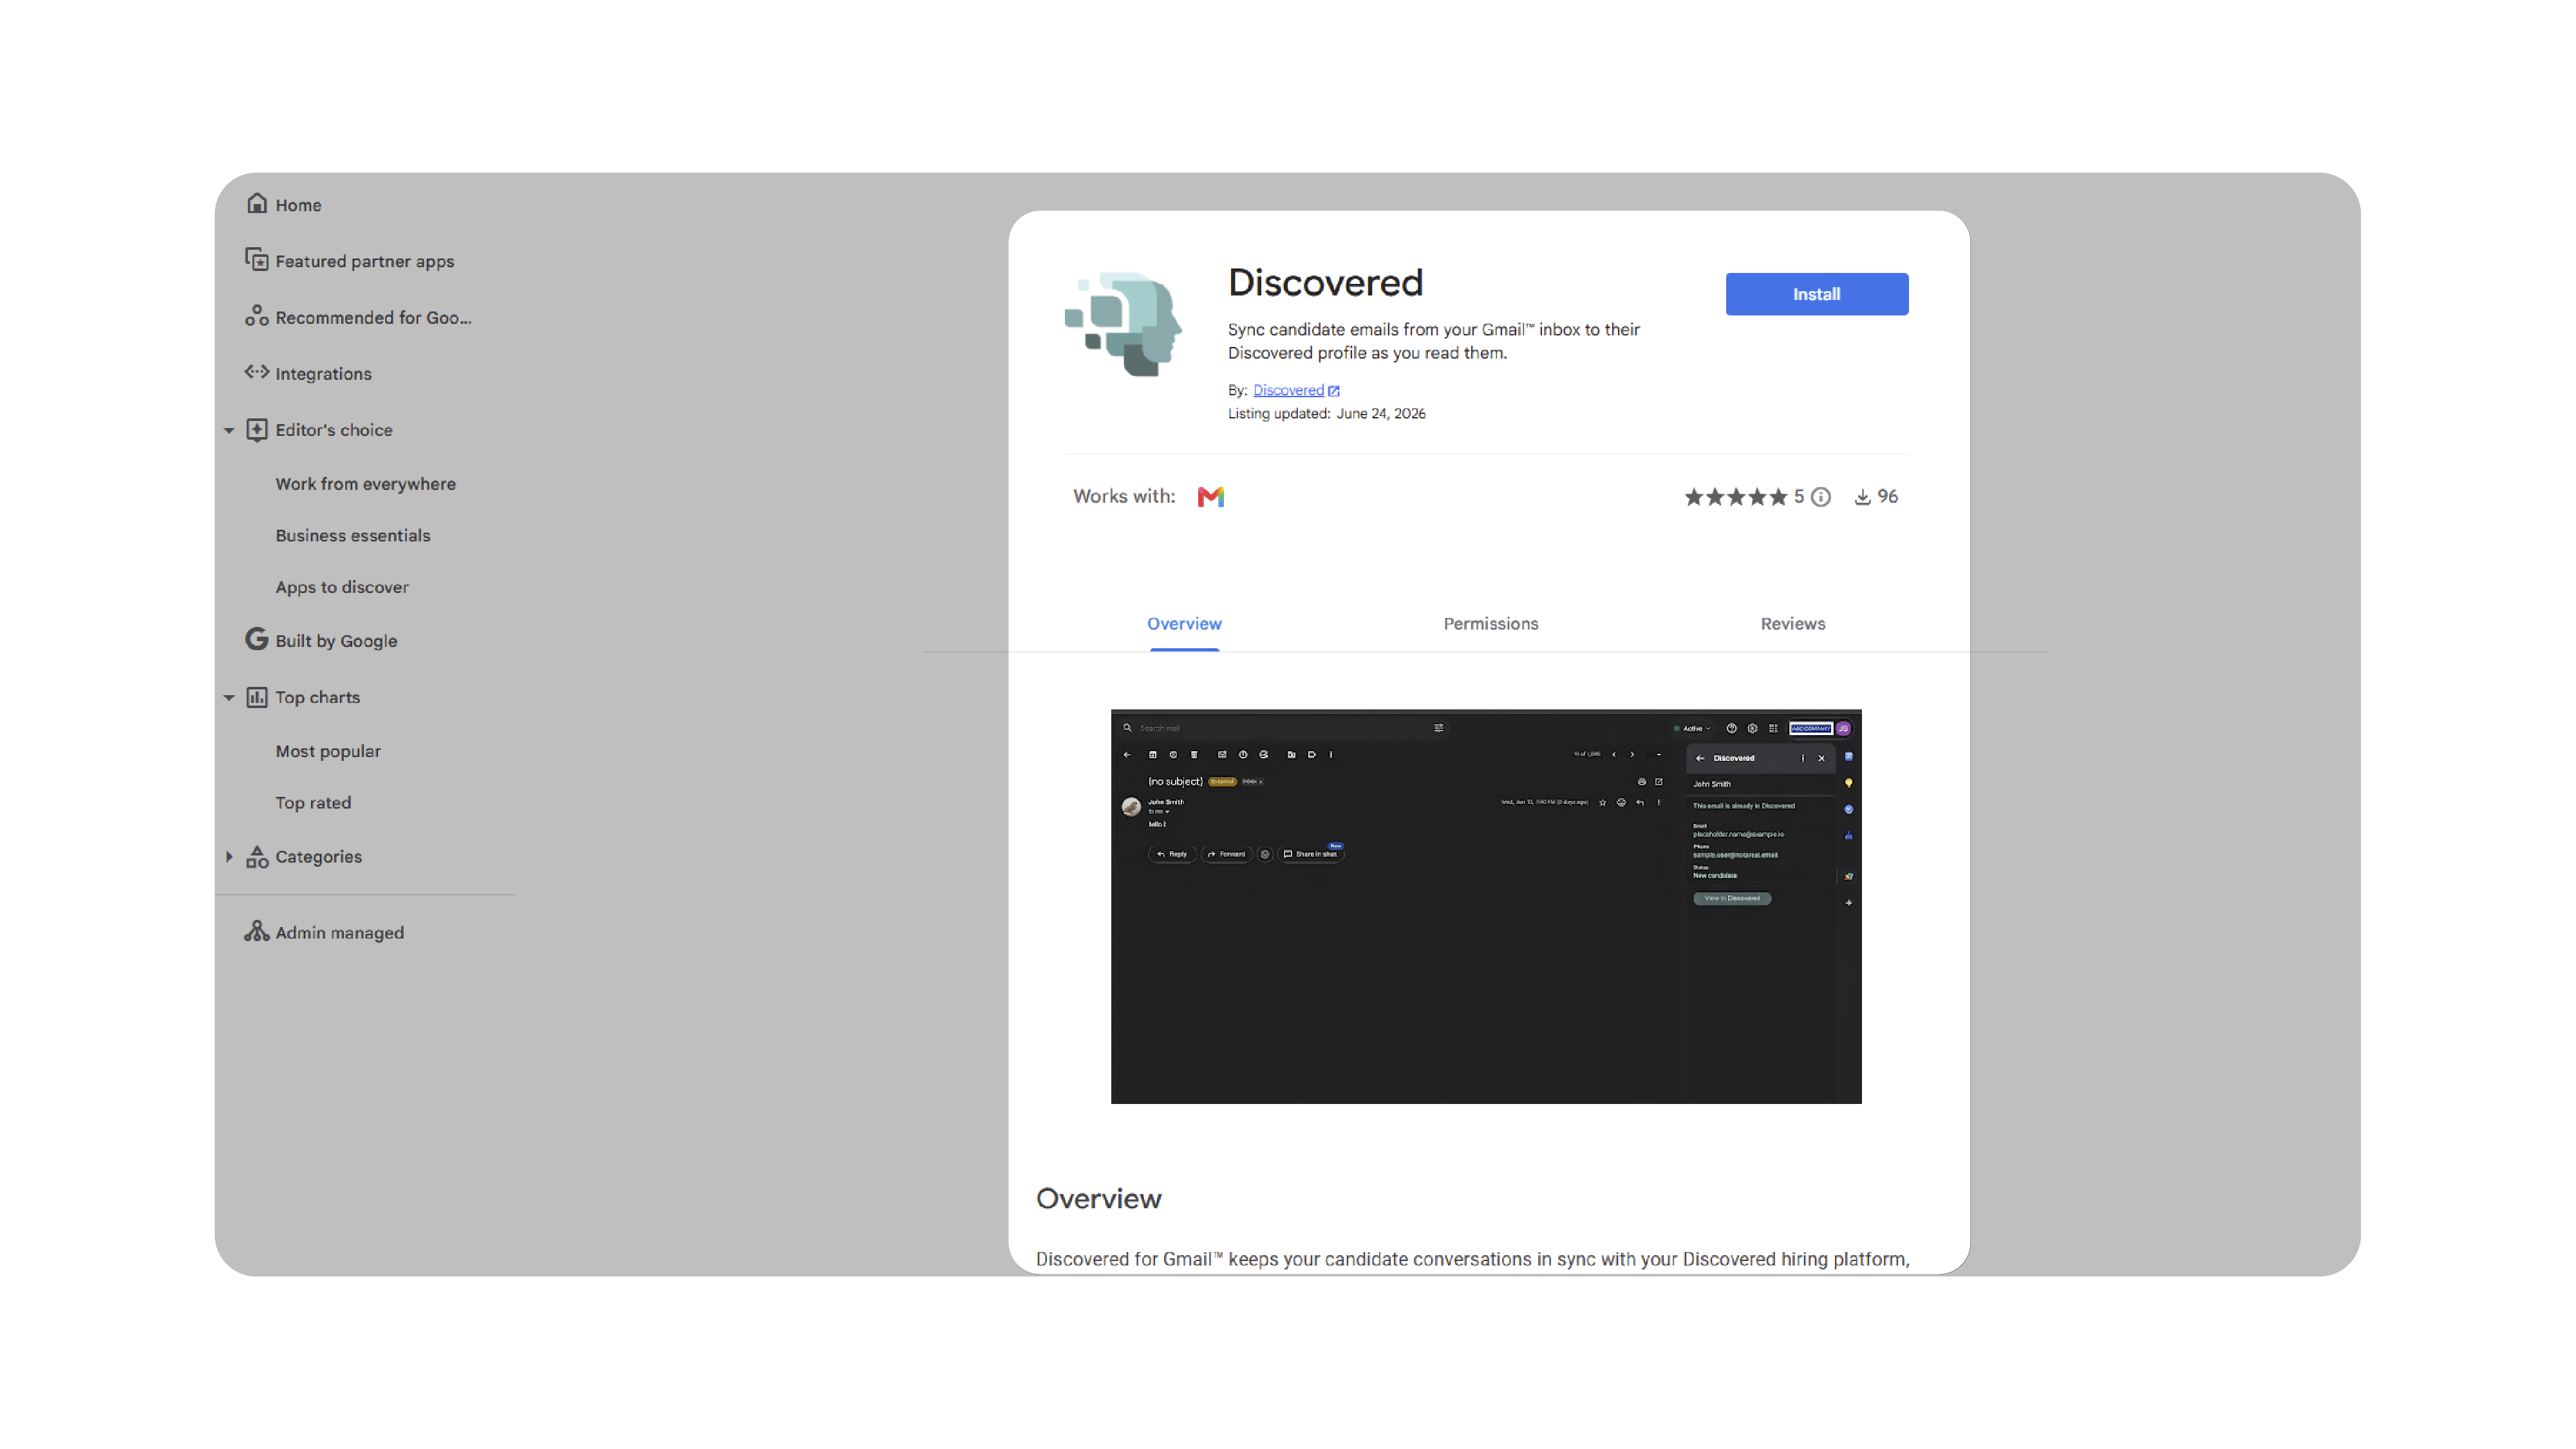Click the Top charts label
2576x1449 pixels.
(x=317, y=698)
